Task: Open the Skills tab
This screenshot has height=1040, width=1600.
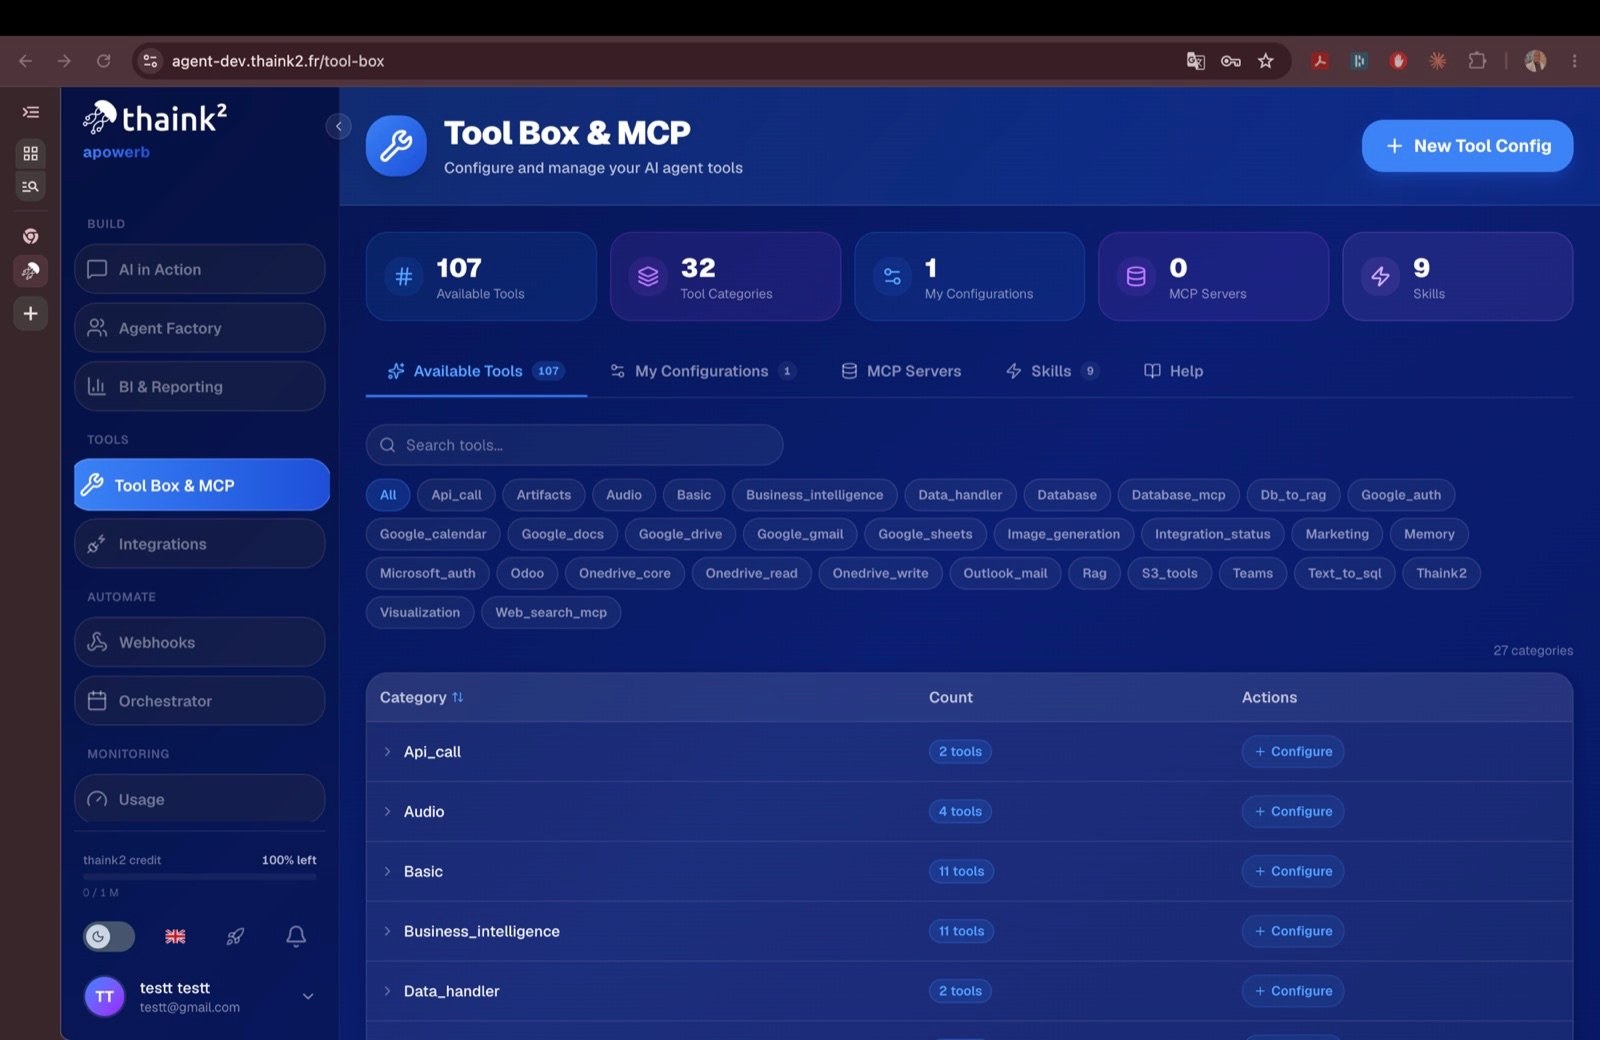Action: [1051, 371]
